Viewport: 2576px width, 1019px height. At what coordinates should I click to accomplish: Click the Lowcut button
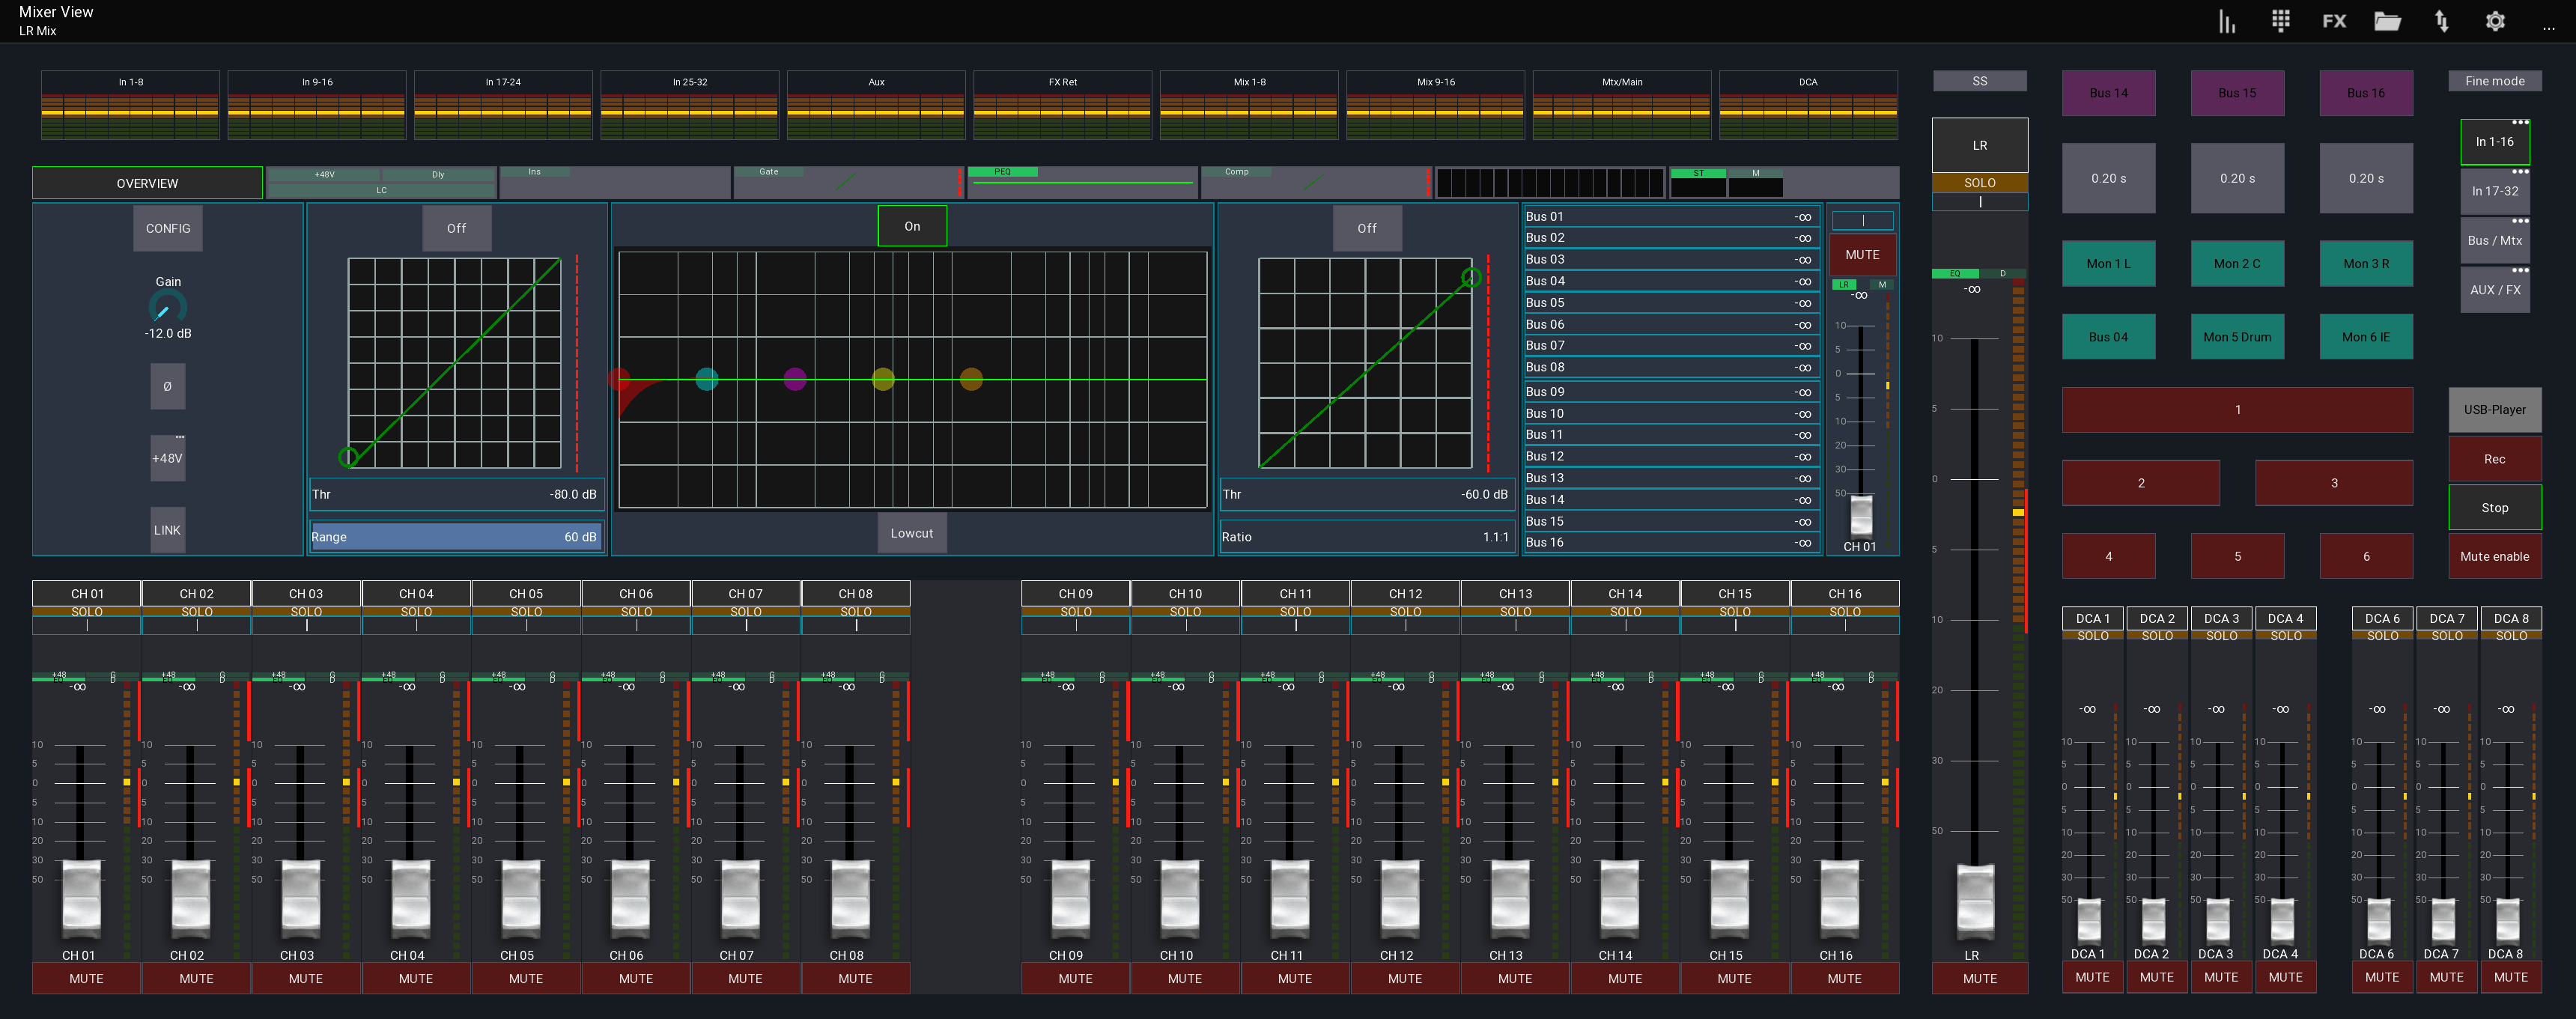[911, 532]
